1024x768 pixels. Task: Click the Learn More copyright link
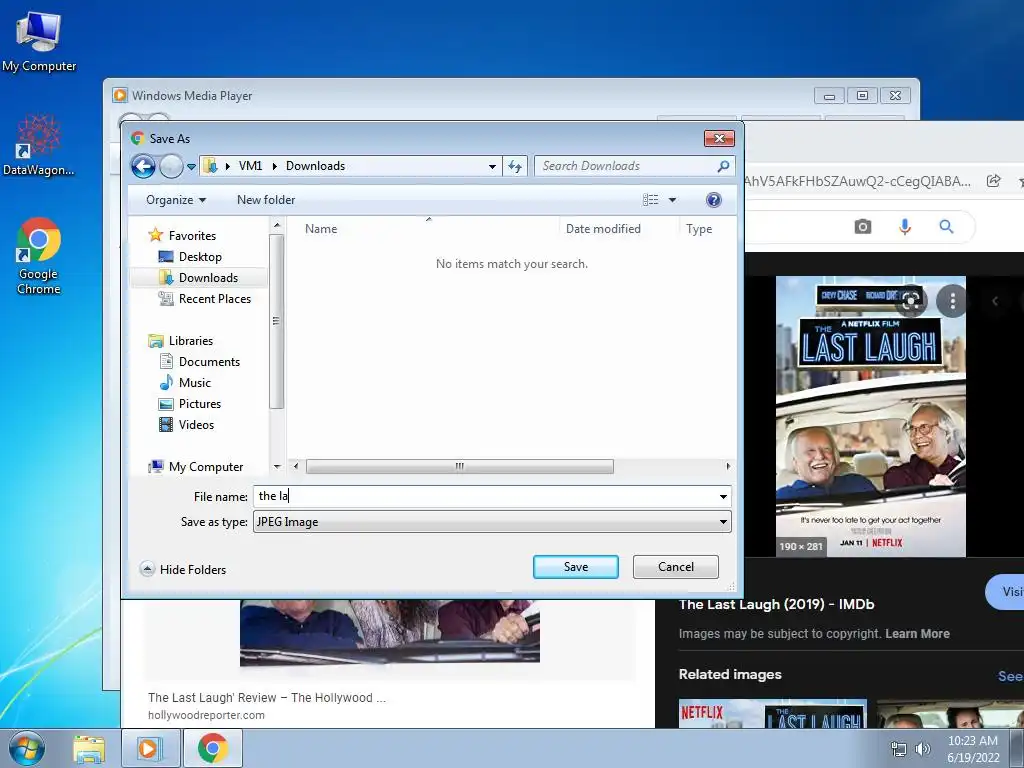coord(917,633)
